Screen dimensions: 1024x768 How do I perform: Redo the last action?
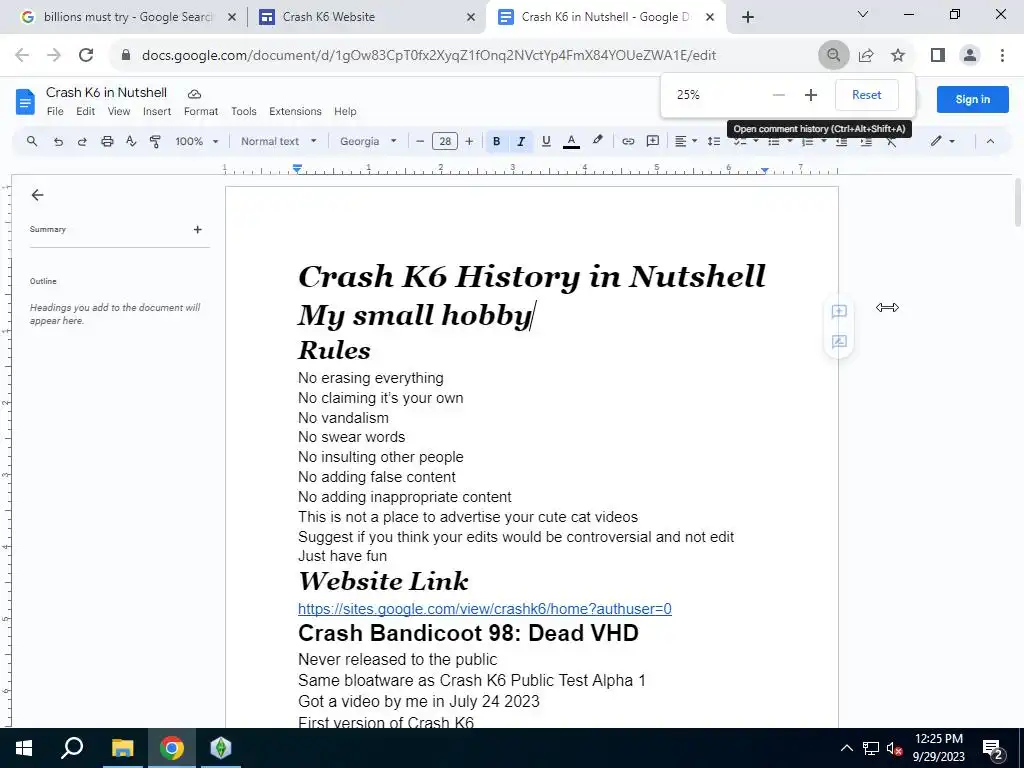82,141
